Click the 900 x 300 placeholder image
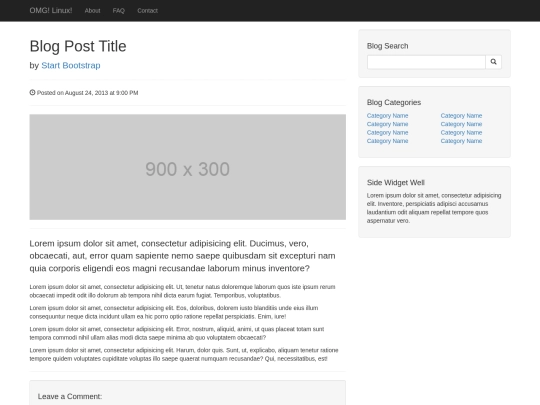 click(188, 167)
